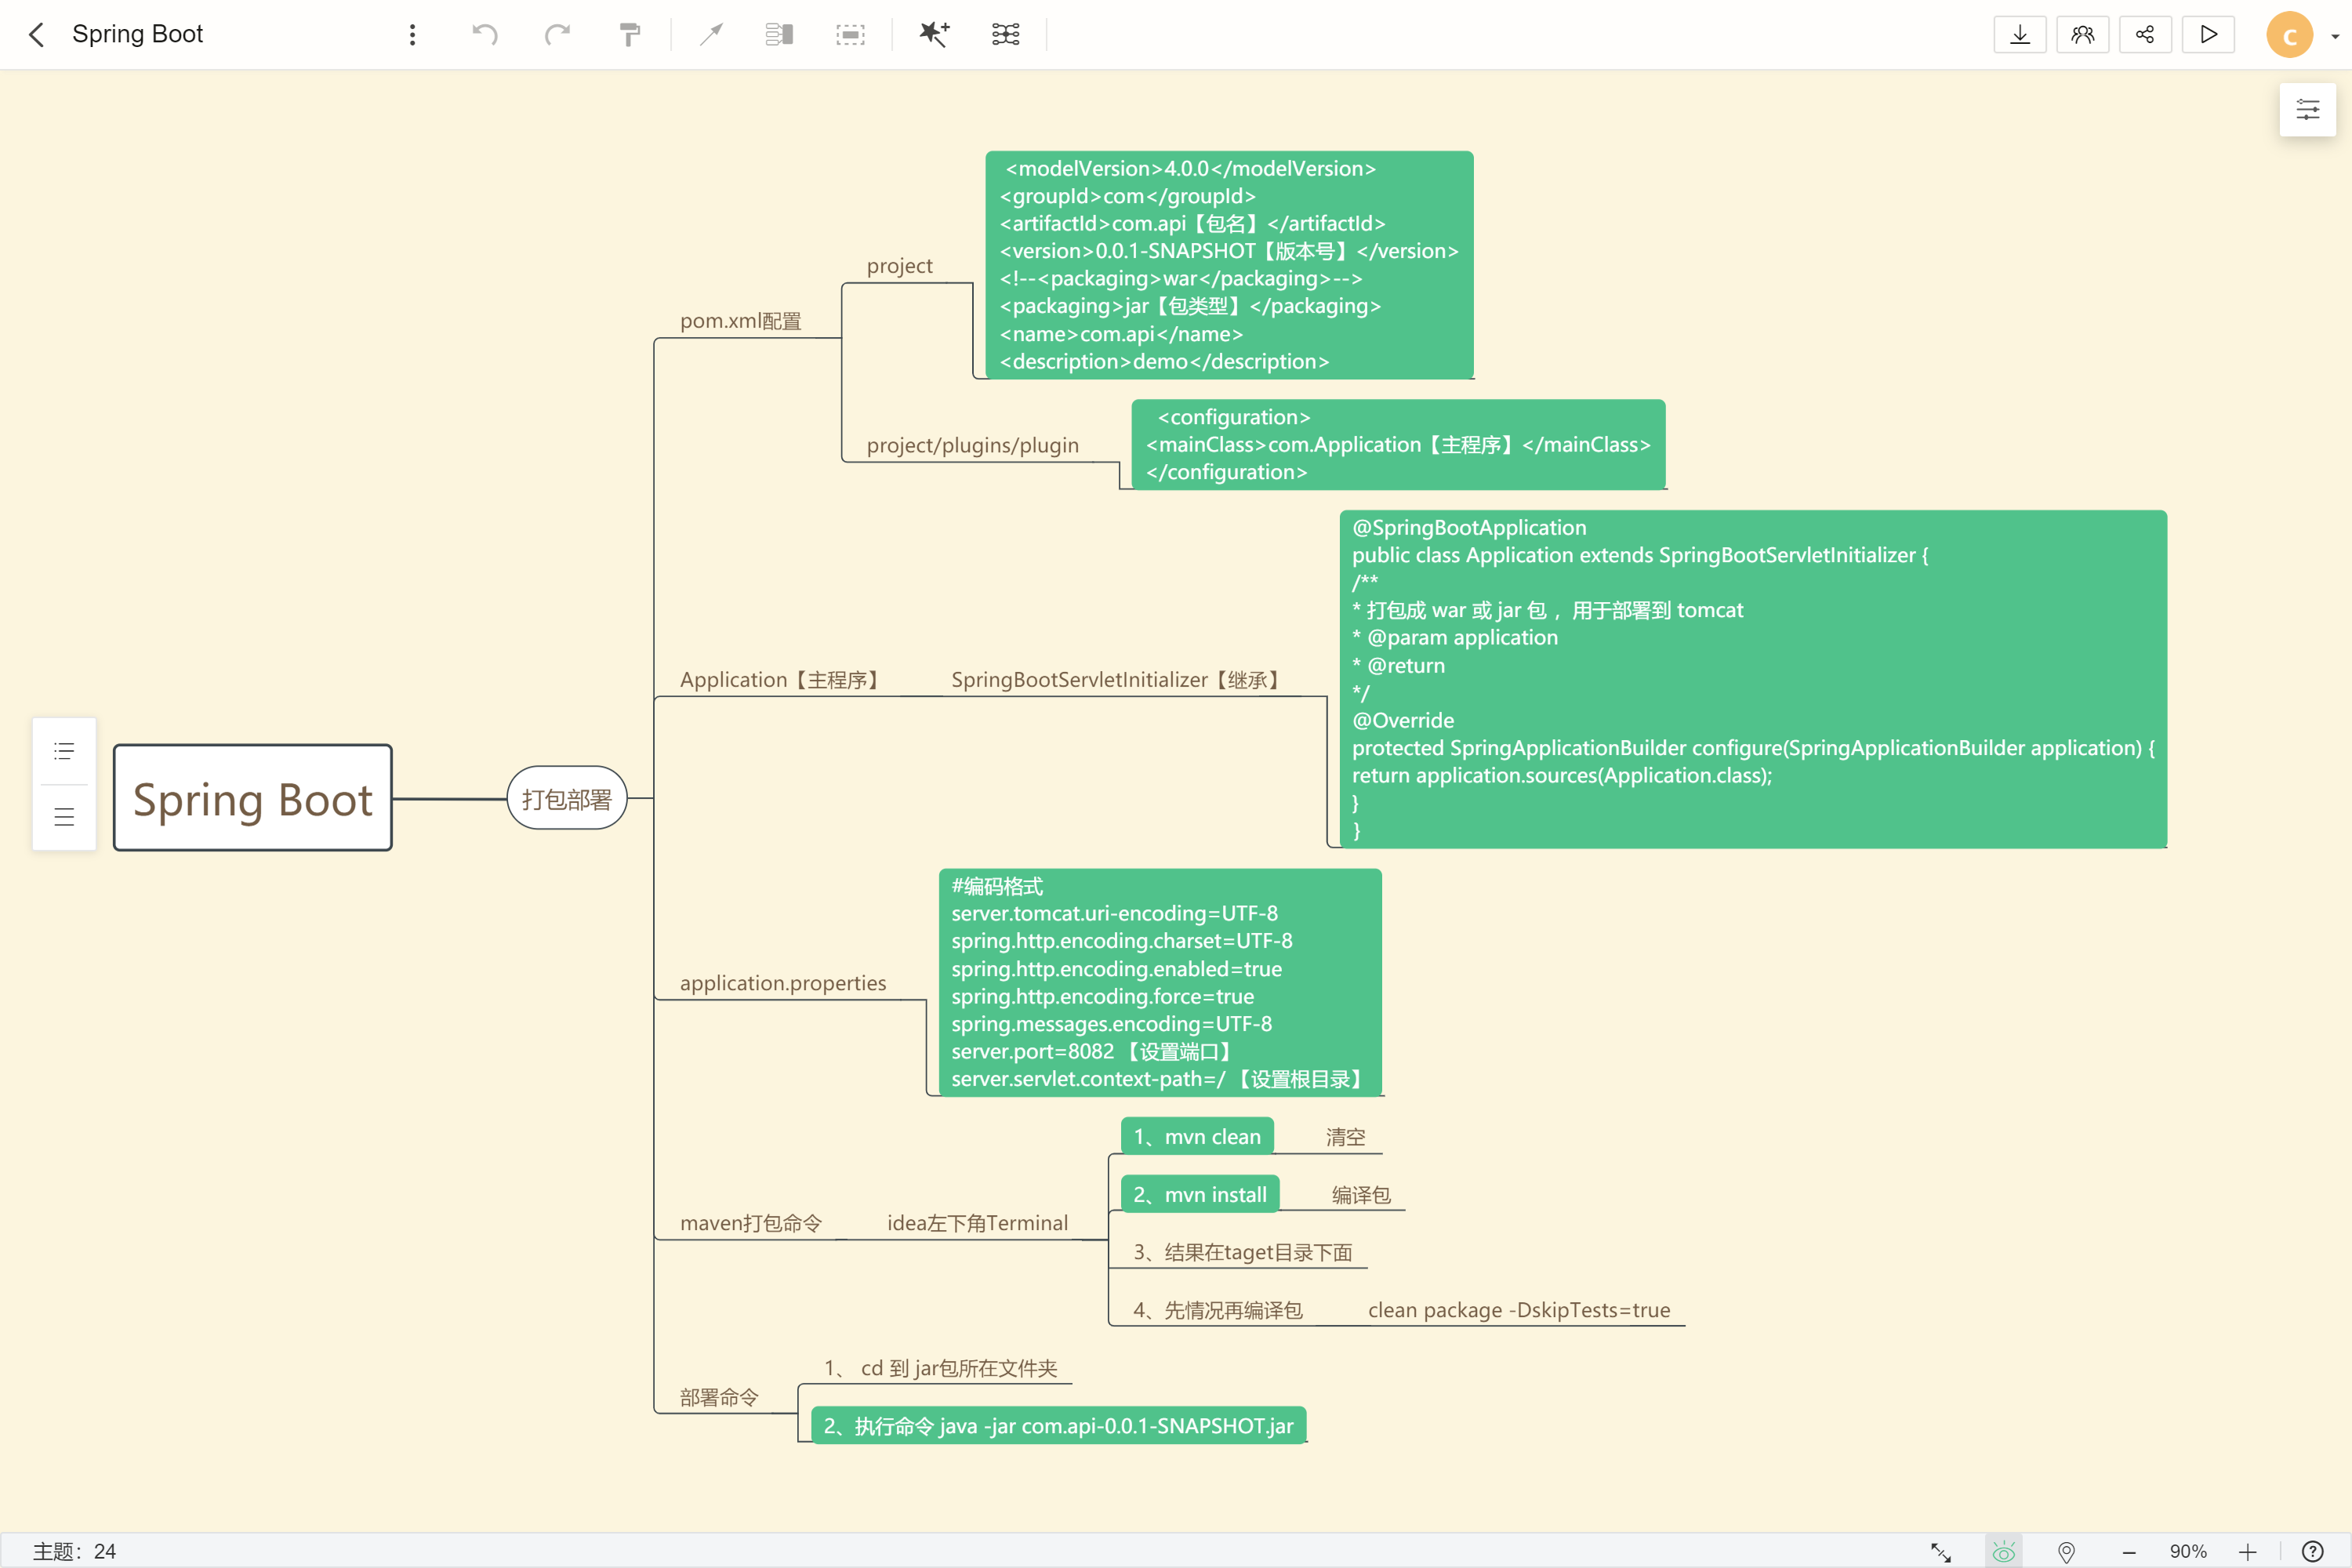
Task: Select the project subtopic
Action: (x=900, y=266)
